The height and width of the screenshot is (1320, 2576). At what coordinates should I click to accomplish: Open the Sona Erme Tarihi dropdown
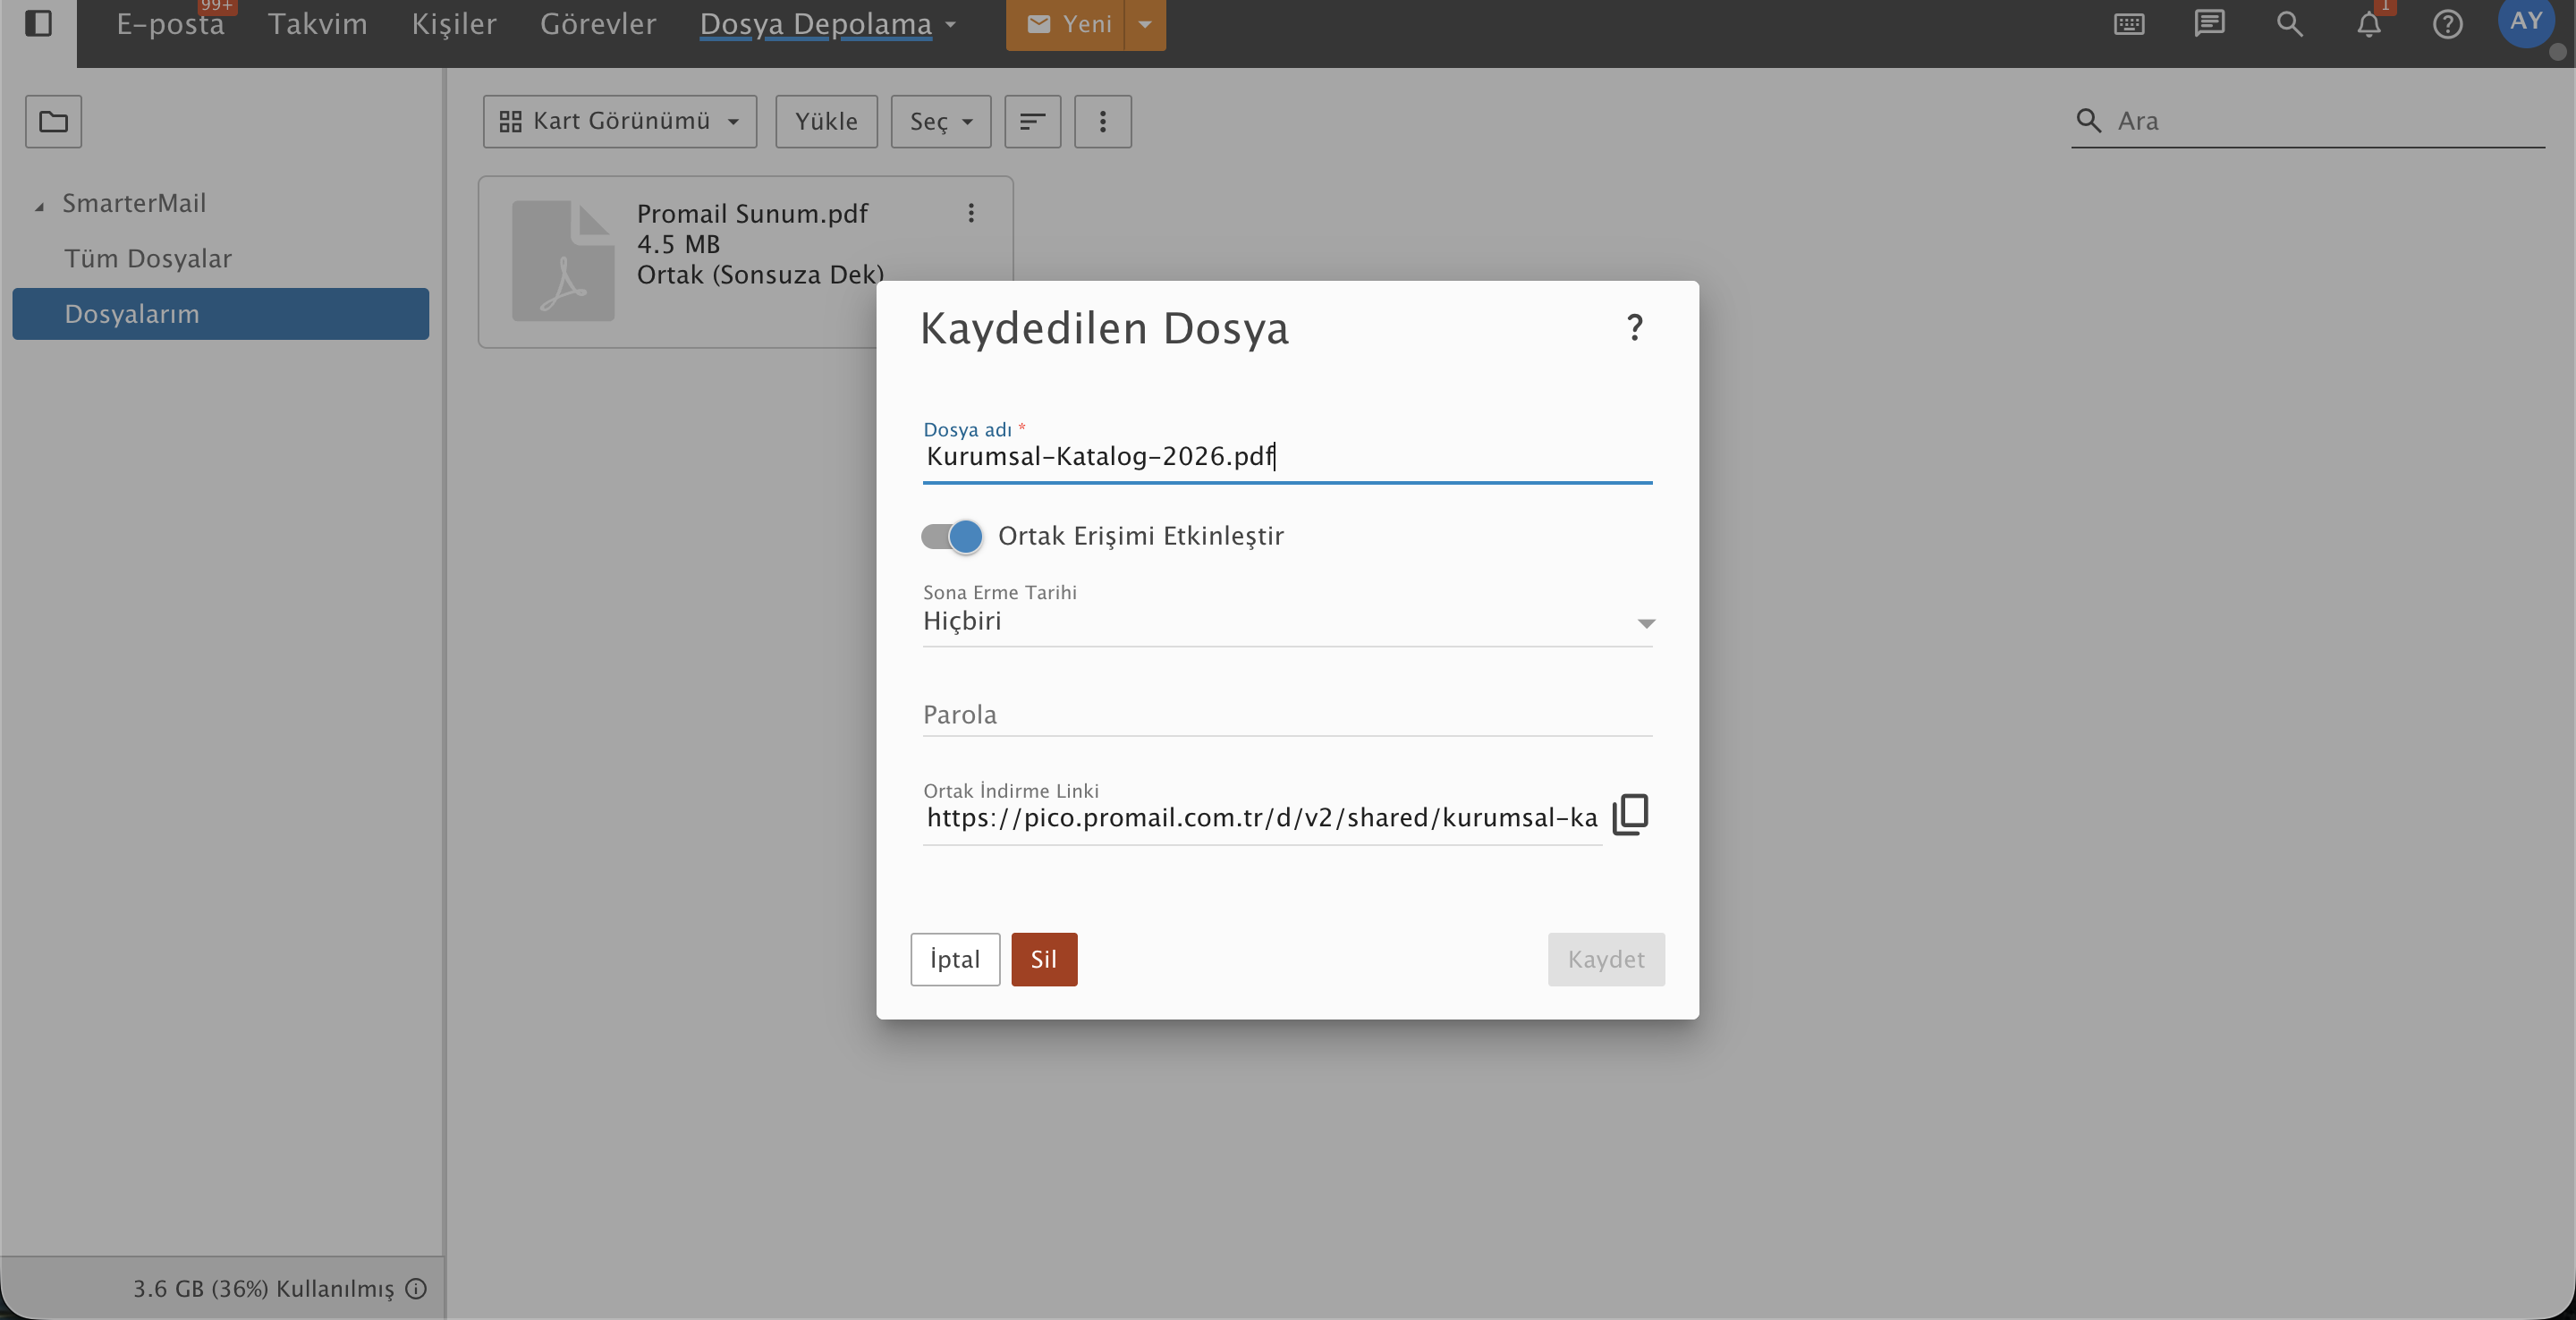(1287, 621)
